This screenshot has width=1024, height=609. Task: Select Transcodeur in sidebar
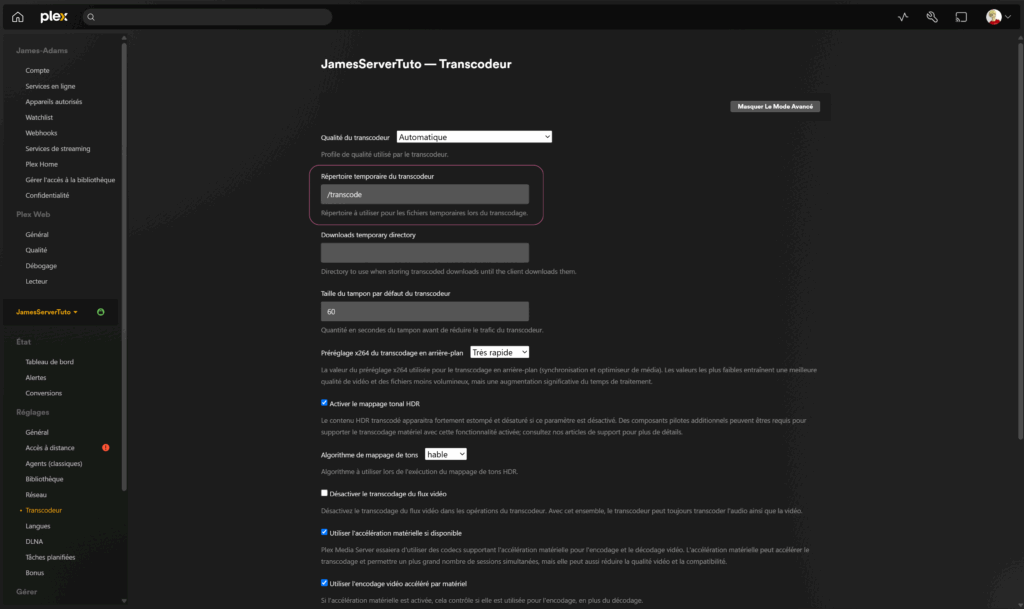tap(44, 510)
